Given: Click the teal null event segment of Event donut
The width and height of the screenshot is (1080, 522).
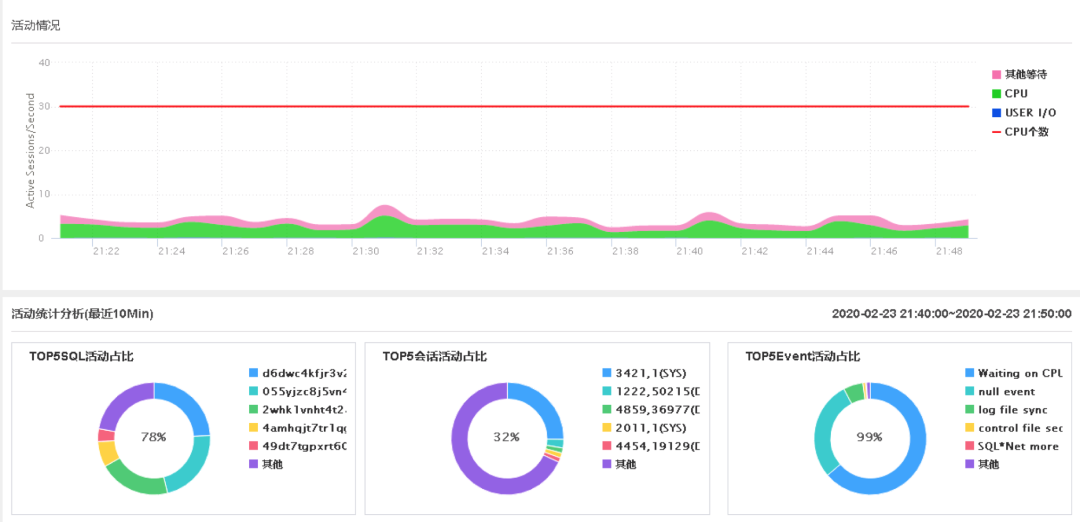Looking at the screenshot, I should 824,432.
